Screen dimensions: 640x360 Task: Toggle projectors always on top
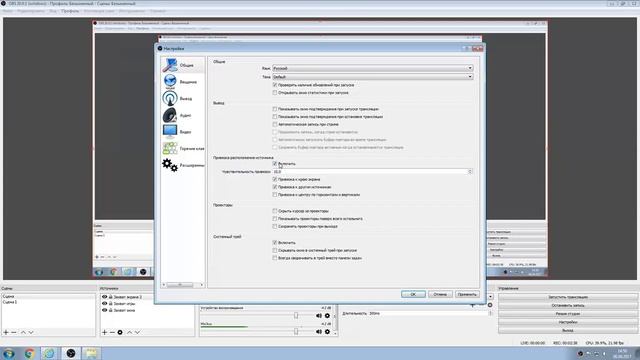coord(275,219)
